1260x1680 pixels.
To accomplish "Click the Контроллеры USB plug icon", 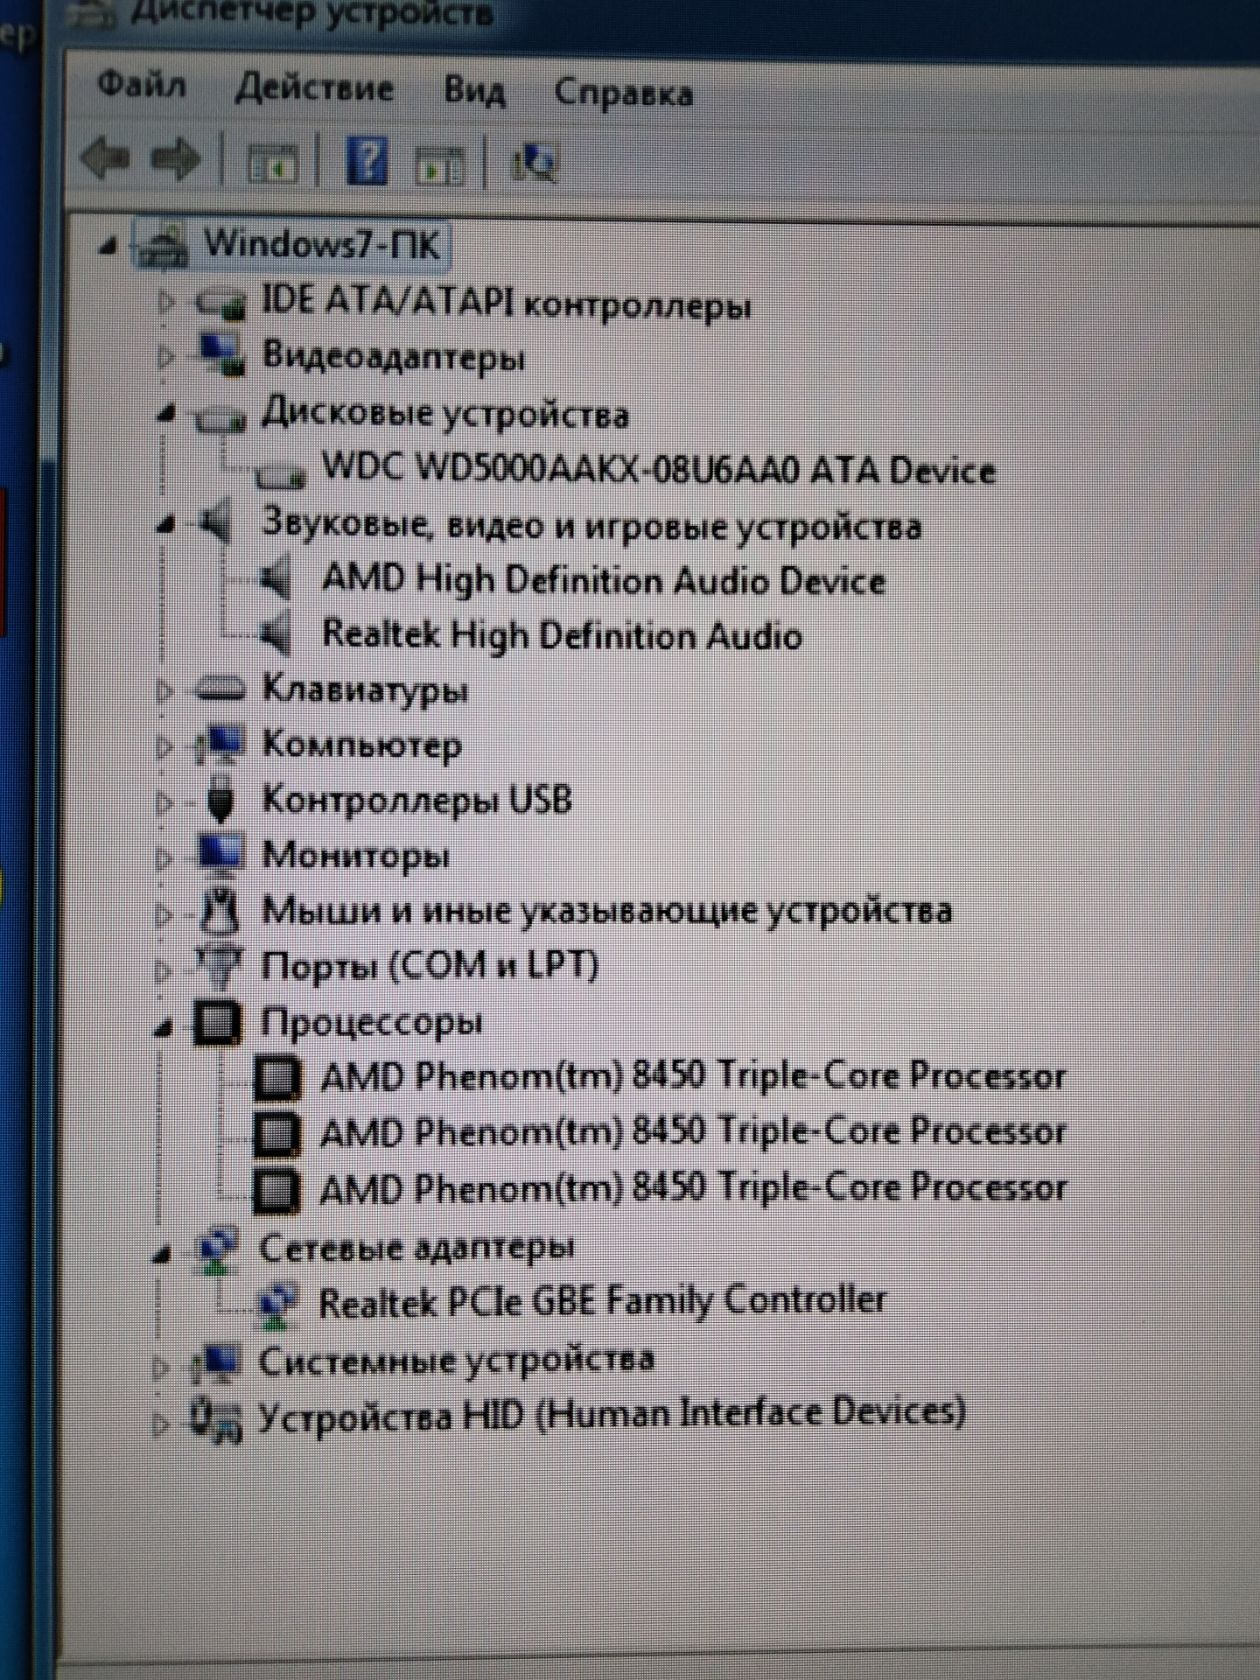I will coord(220,799).
